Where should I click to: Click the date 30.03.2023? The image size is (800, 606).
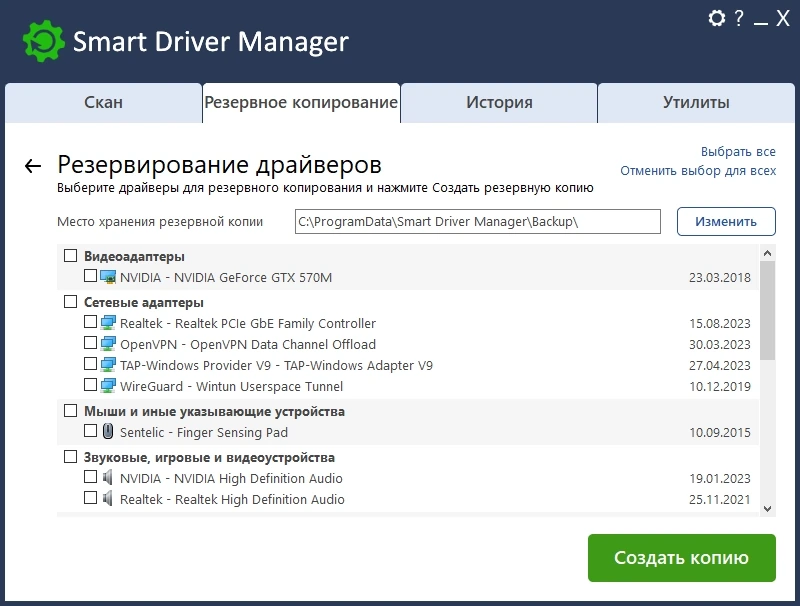click(719, 344)
